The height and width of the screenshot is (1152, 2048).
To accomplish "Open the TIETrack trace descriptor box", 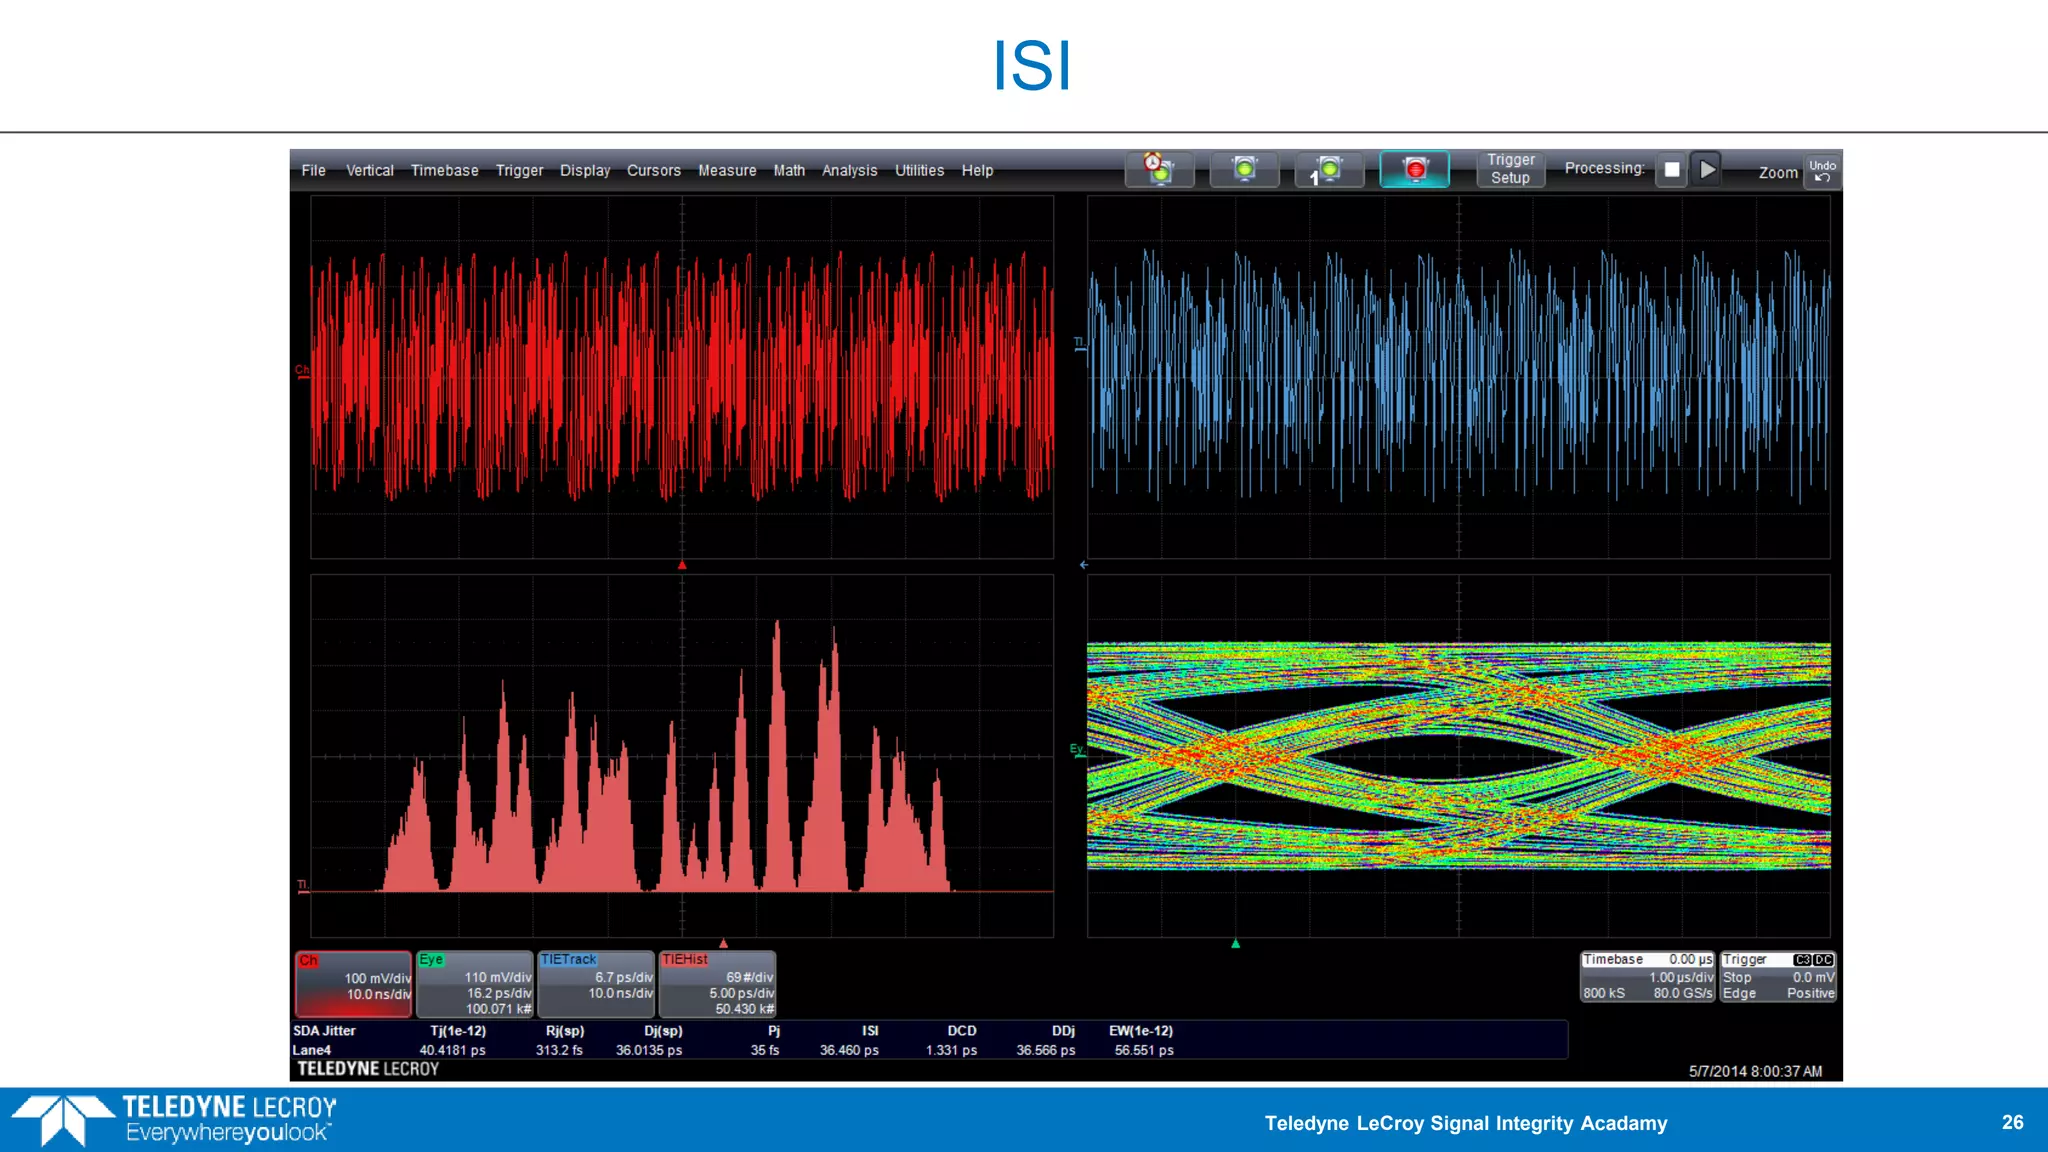I will [596, 984].
